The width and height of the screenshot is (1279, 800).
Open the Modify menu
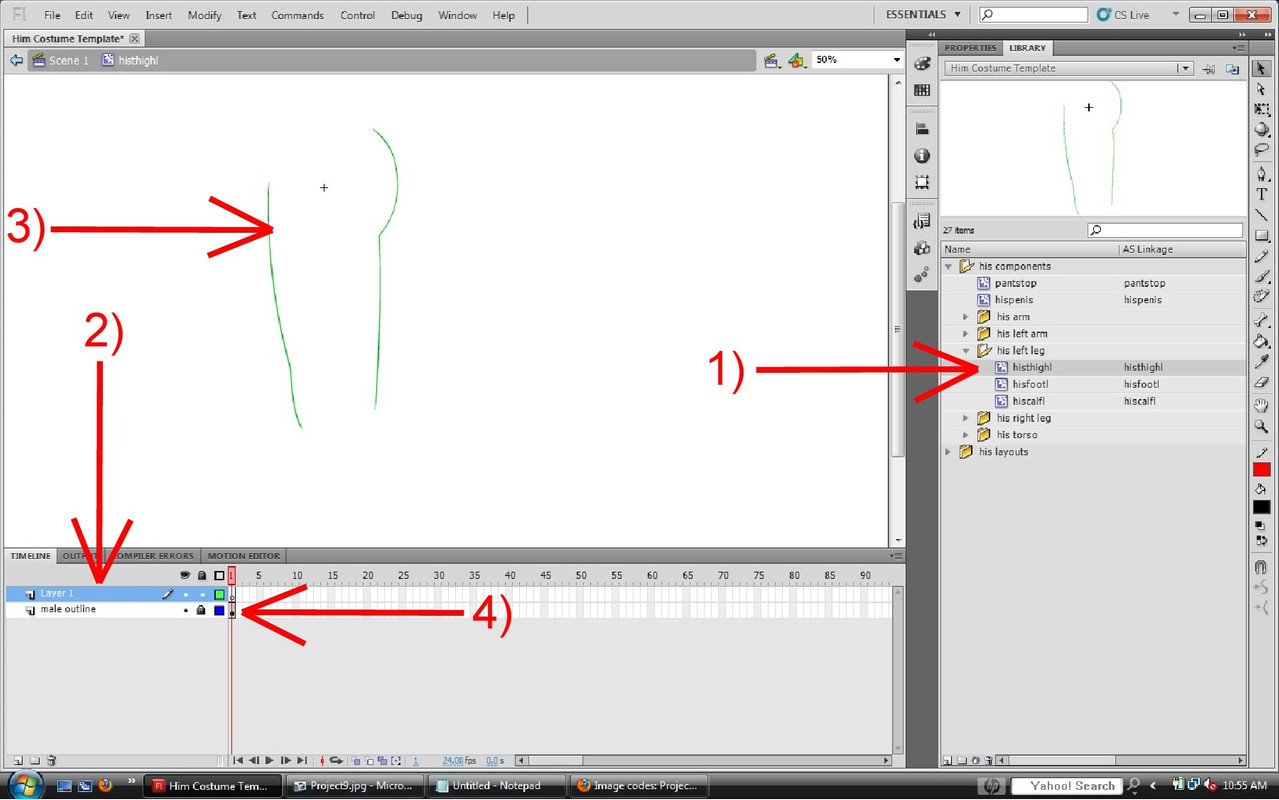(204, 15)
